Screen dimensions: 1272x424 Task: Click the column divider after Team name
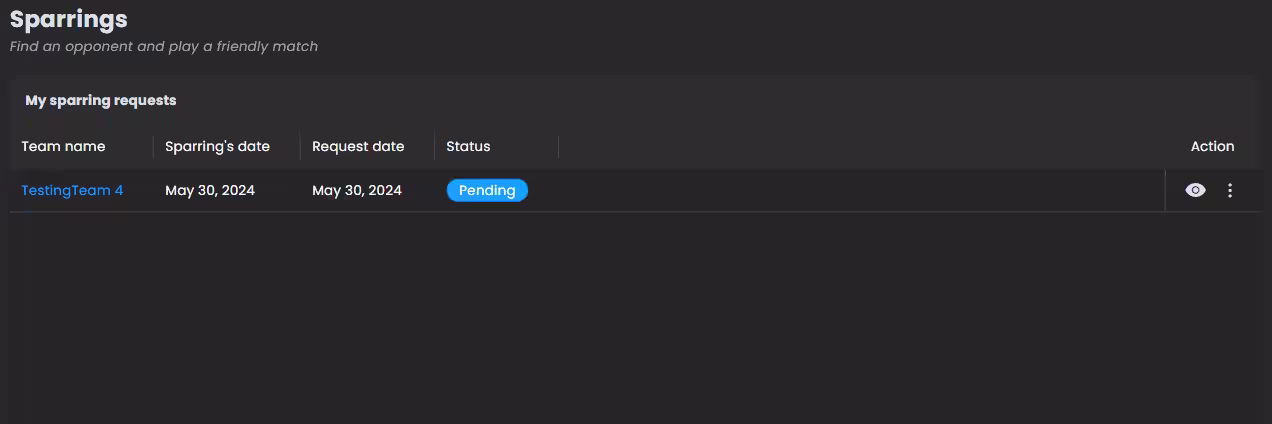click(153, 147)
